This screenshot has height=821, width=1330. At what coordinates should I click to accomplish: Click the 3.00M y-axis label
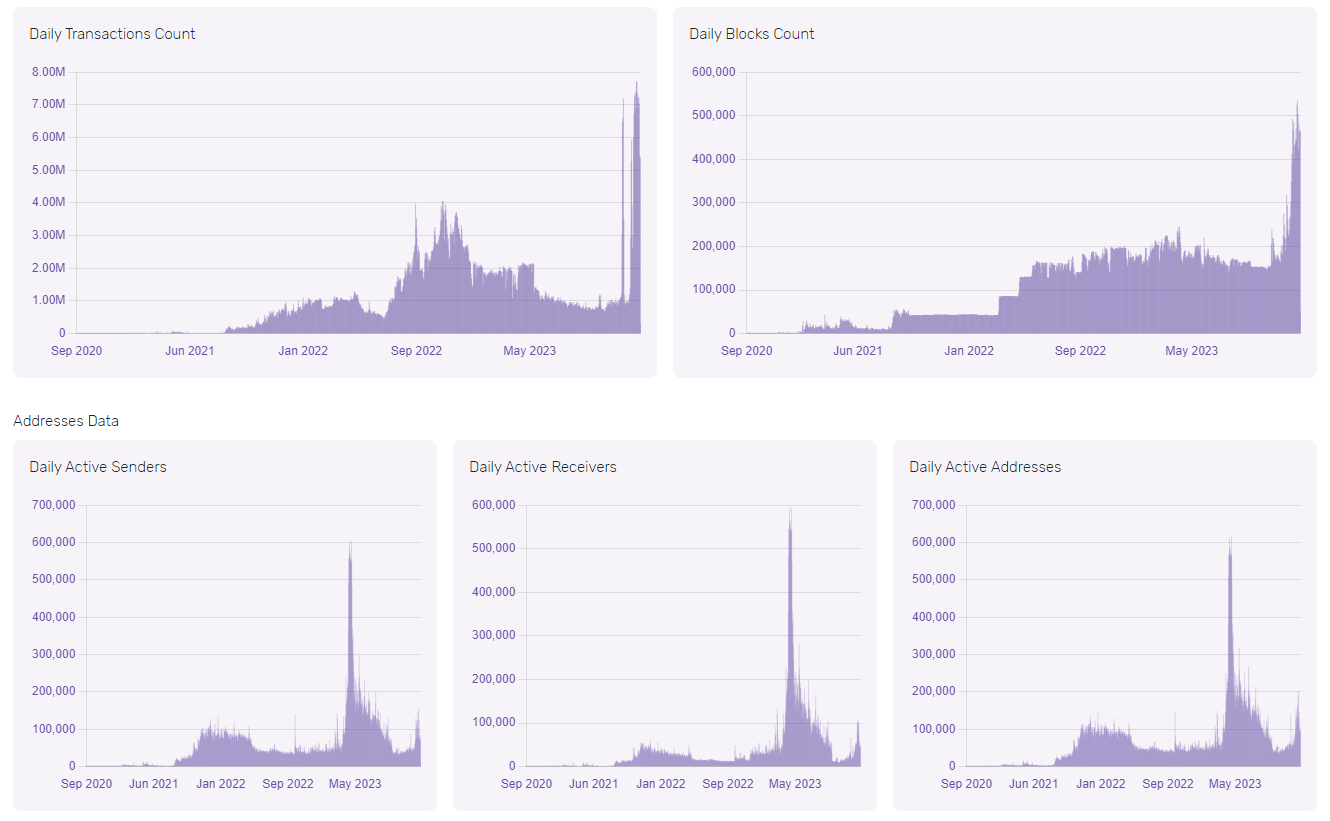48,235
